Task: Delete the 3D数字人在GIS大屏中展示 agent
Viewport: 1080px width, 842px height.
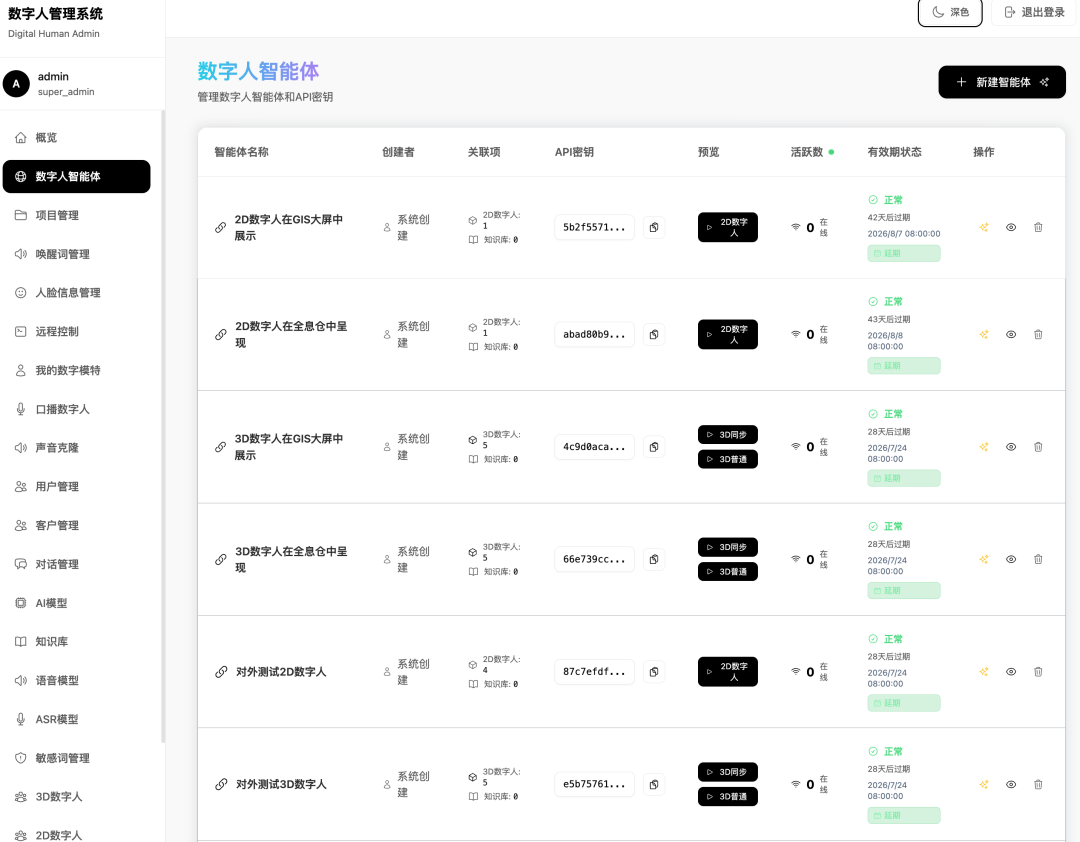Action: (1038, 447)
